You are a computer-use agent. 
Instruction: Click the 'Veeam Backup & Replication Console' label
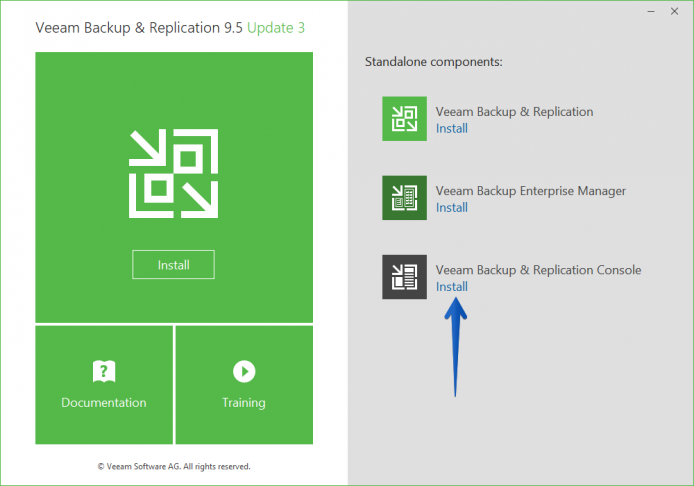[538, 270]
